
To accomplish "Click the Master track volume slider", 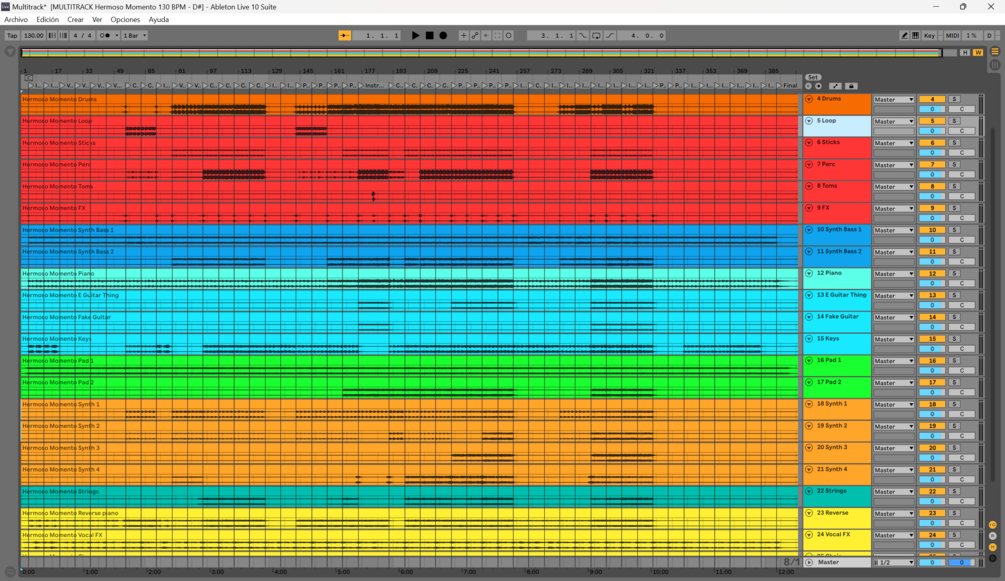I will pyautogui.click(x=932, y=562).
